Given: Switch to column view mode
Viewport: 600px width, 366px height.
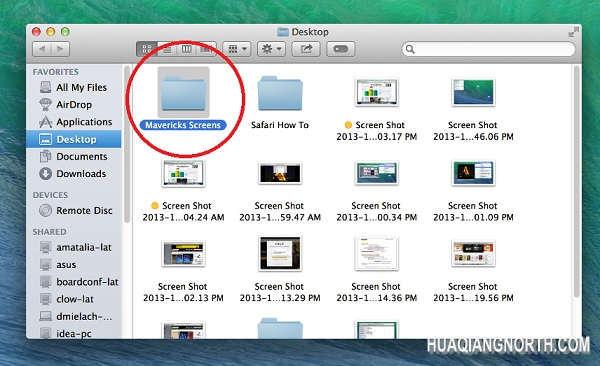Looking at the screenshot, I should point(186,49).
